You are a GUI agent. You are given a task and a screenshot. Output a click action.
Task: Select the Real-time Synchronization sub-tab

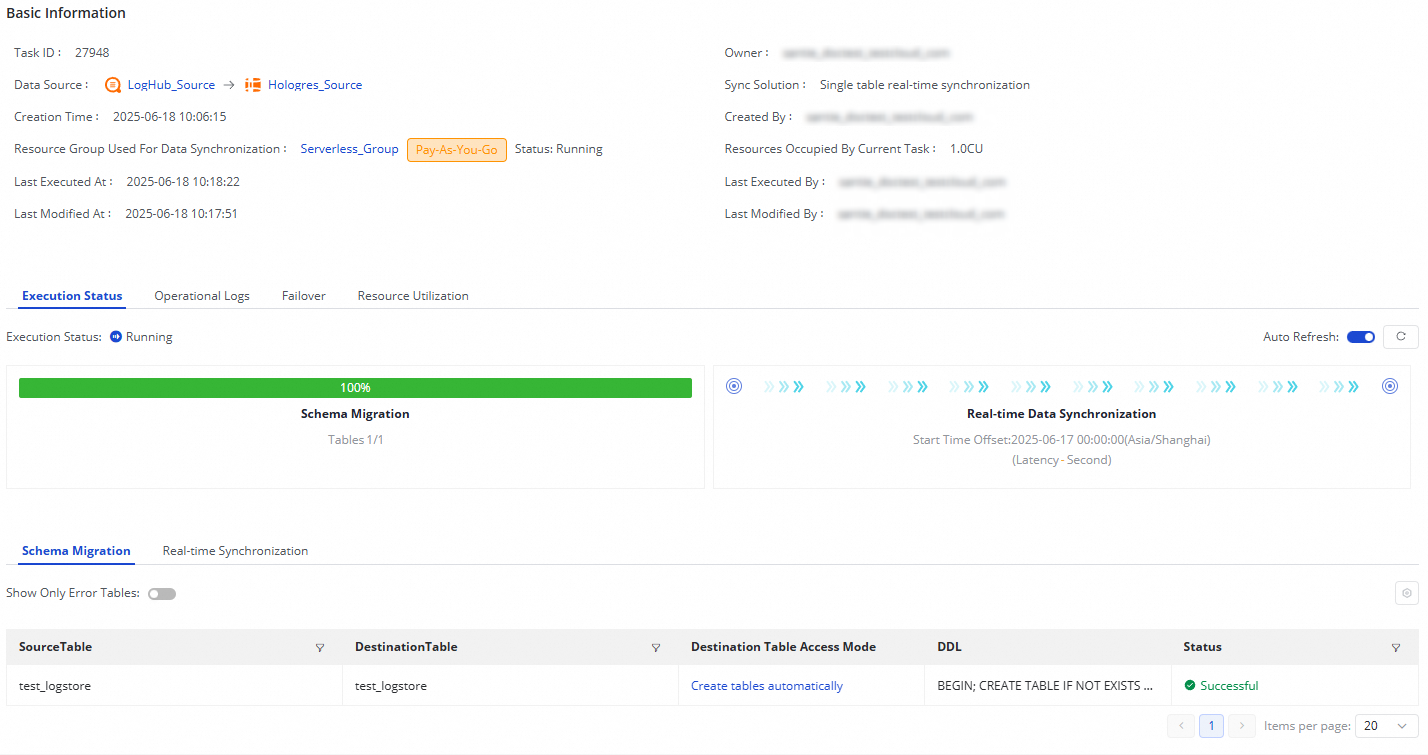click(x=235, y=551)
